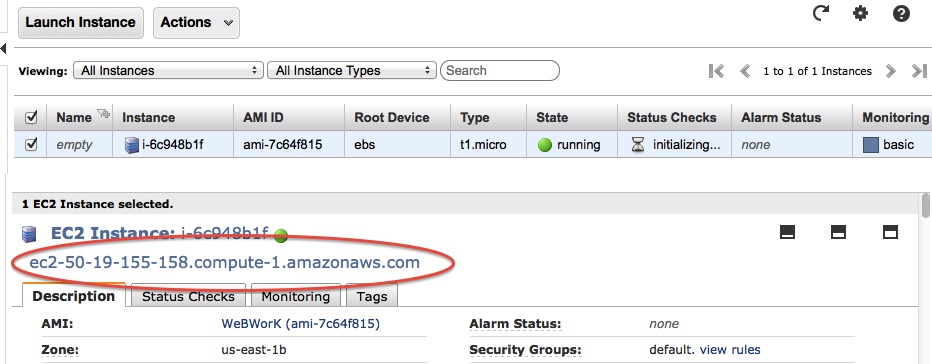This screenshot has width=932, height=364.
Task: Click previous page arrow in pagination
Action: [x=745, y=71]
